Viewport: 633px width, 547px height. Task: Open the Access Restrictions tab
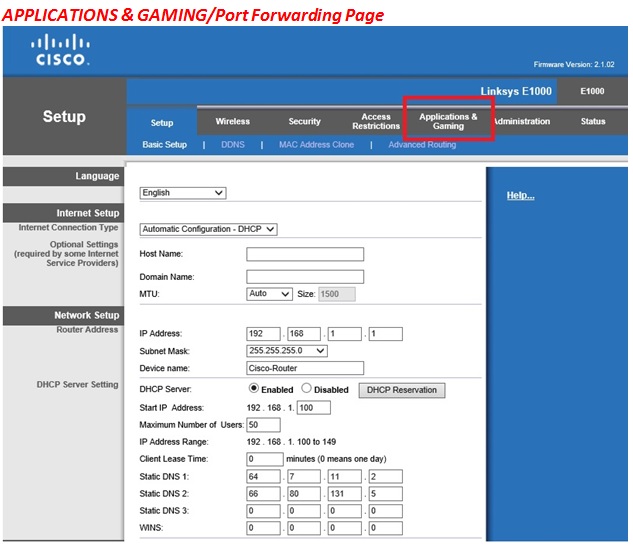pos(376,122)
